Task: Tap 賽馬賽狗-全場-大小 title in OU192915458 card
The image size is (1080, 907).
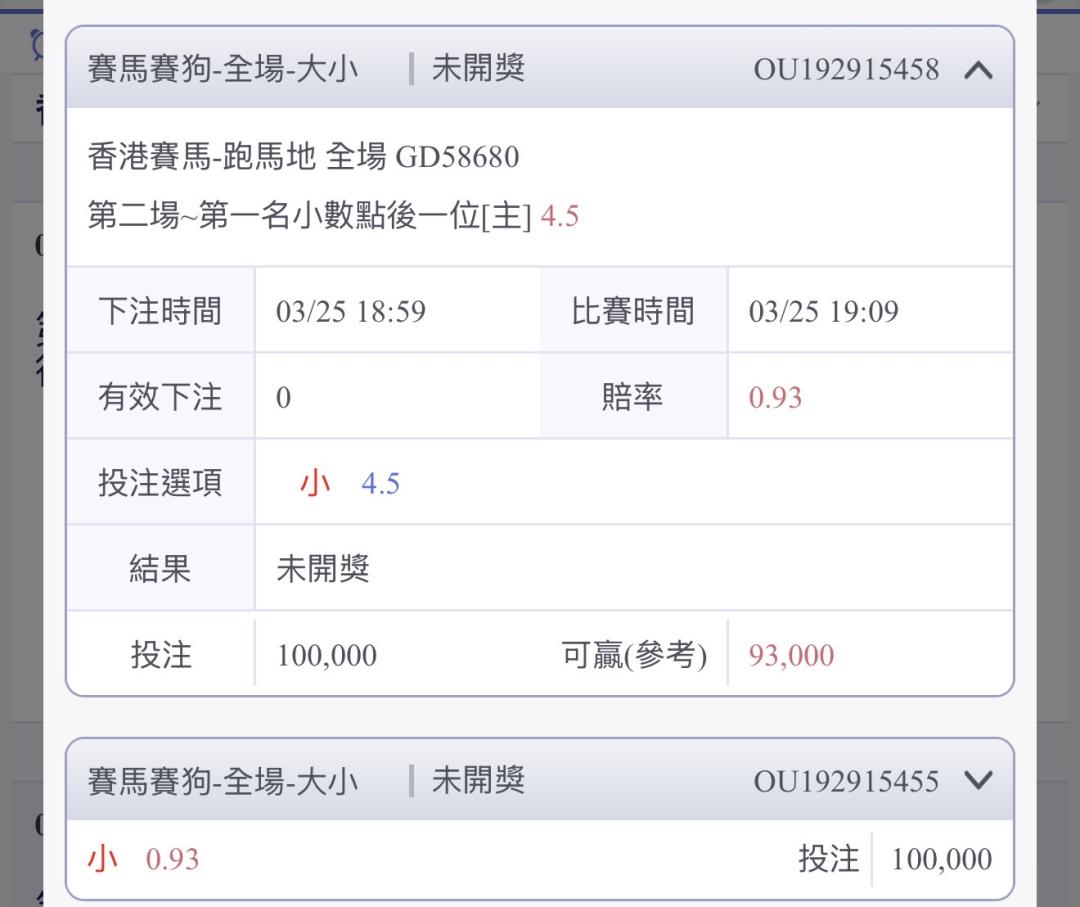Action: (x=222, y=71)
